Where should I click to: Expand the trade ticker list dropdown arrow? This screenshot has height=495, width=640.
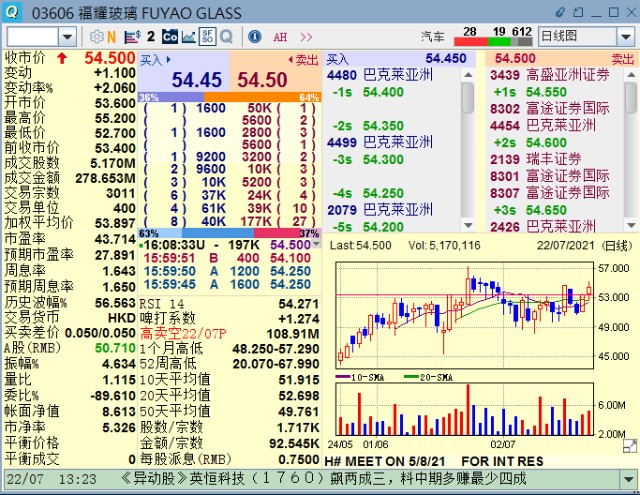316,244
